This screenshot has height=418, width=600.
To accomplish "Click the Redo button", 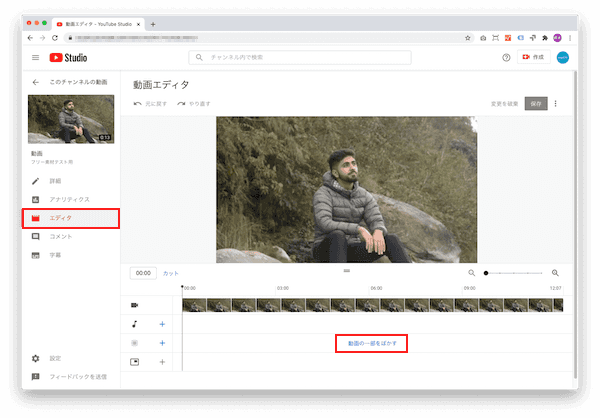I will 194,104.
